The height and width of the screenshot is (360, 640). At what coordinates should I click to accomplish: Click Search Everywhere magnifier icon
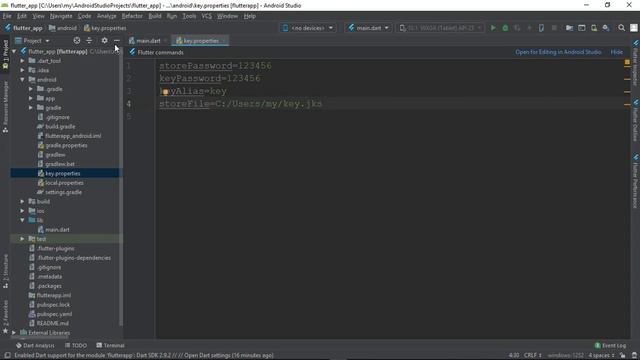click(x=621, y=28)
